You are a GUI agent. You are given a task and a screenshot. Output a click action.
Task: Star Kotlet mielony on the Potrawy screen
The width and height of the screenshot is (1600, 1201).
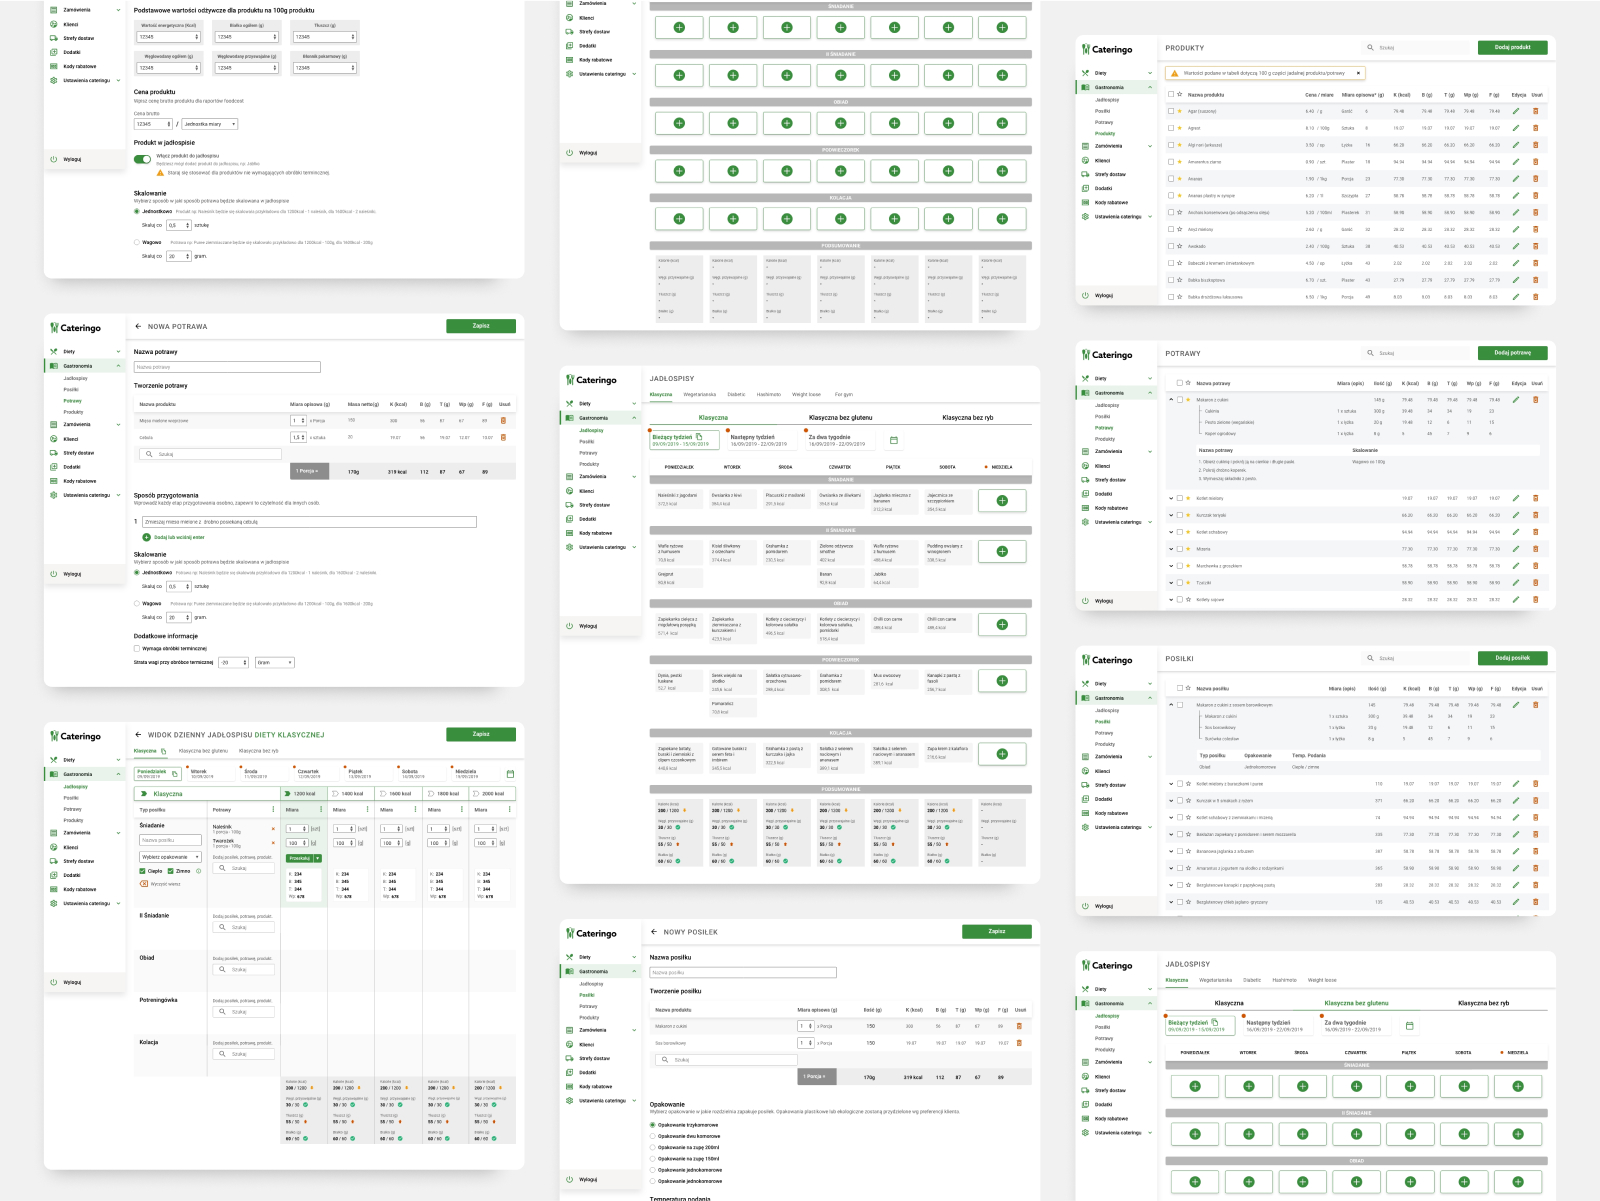tap(1189, 498)
